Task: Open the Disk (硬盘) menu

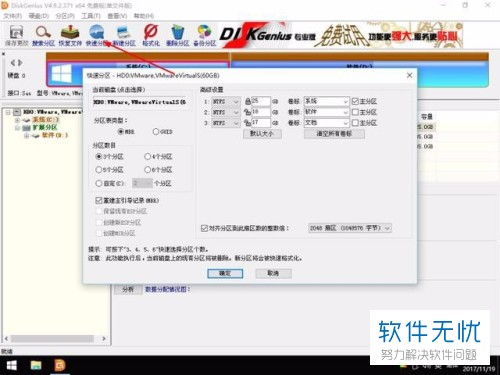Action: coord(39,16)
